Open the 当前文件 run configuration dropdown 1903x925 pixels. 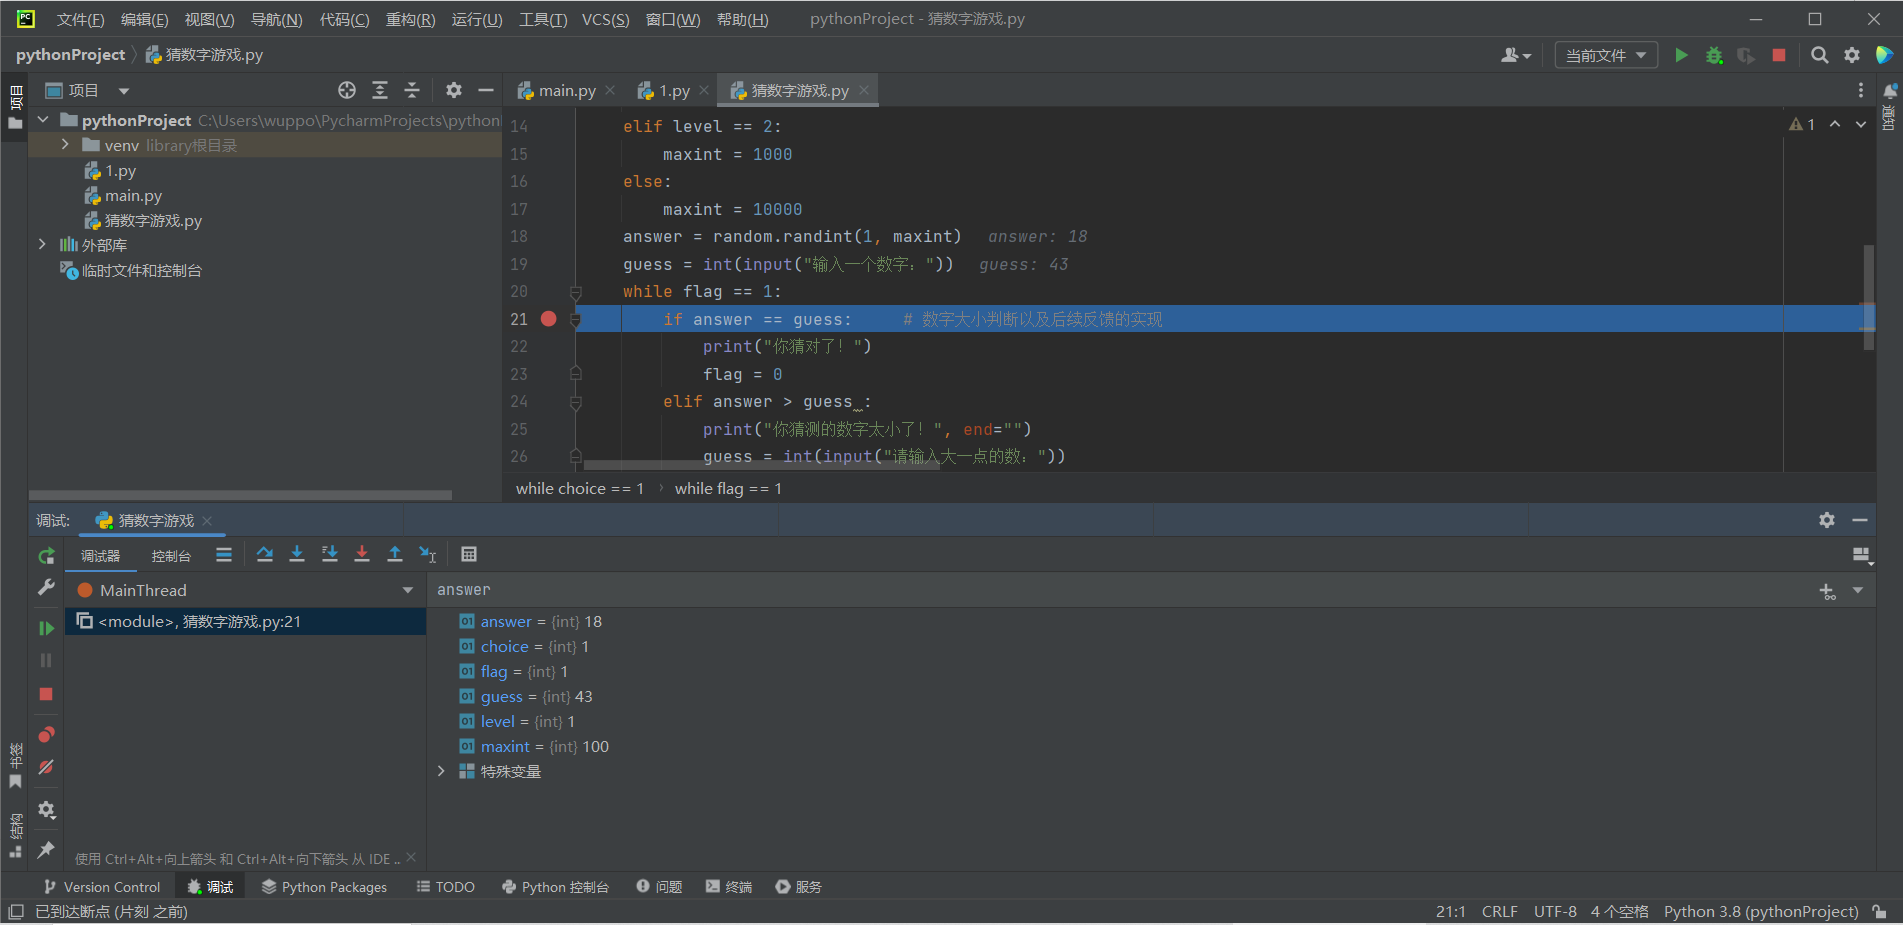coord(1606,55)
